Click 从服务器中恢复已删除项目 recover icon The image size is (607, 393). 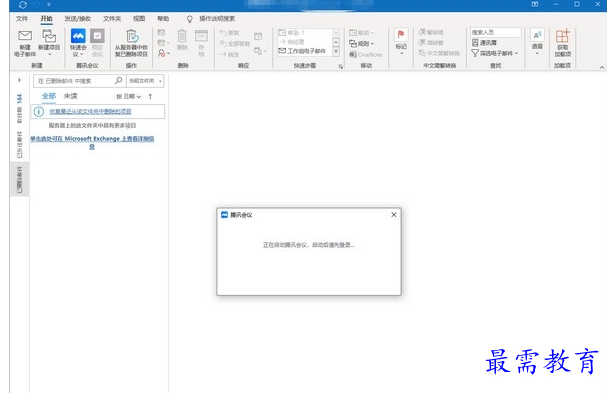click(132, 36)
